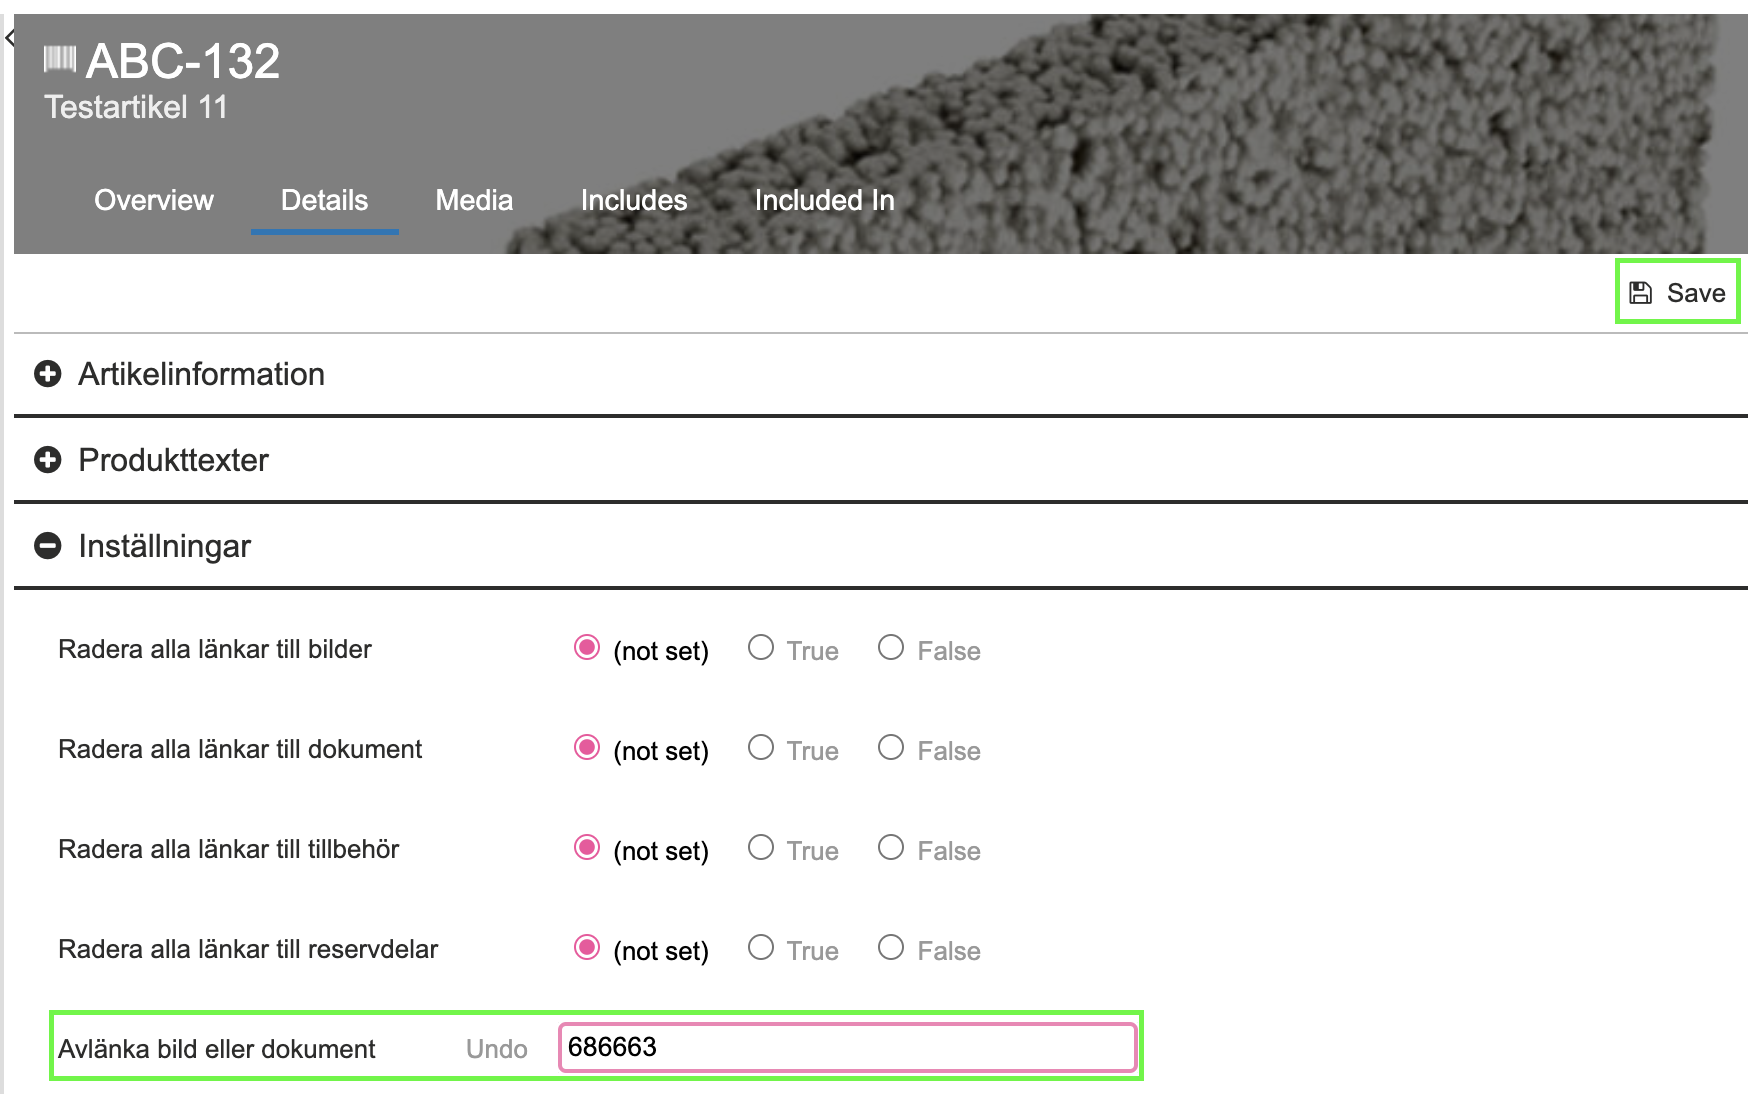This screenshot has width=1748, height=1094.
Task: Click the Avlänka bild eller dokument input field
Action: coord(847,1047)
